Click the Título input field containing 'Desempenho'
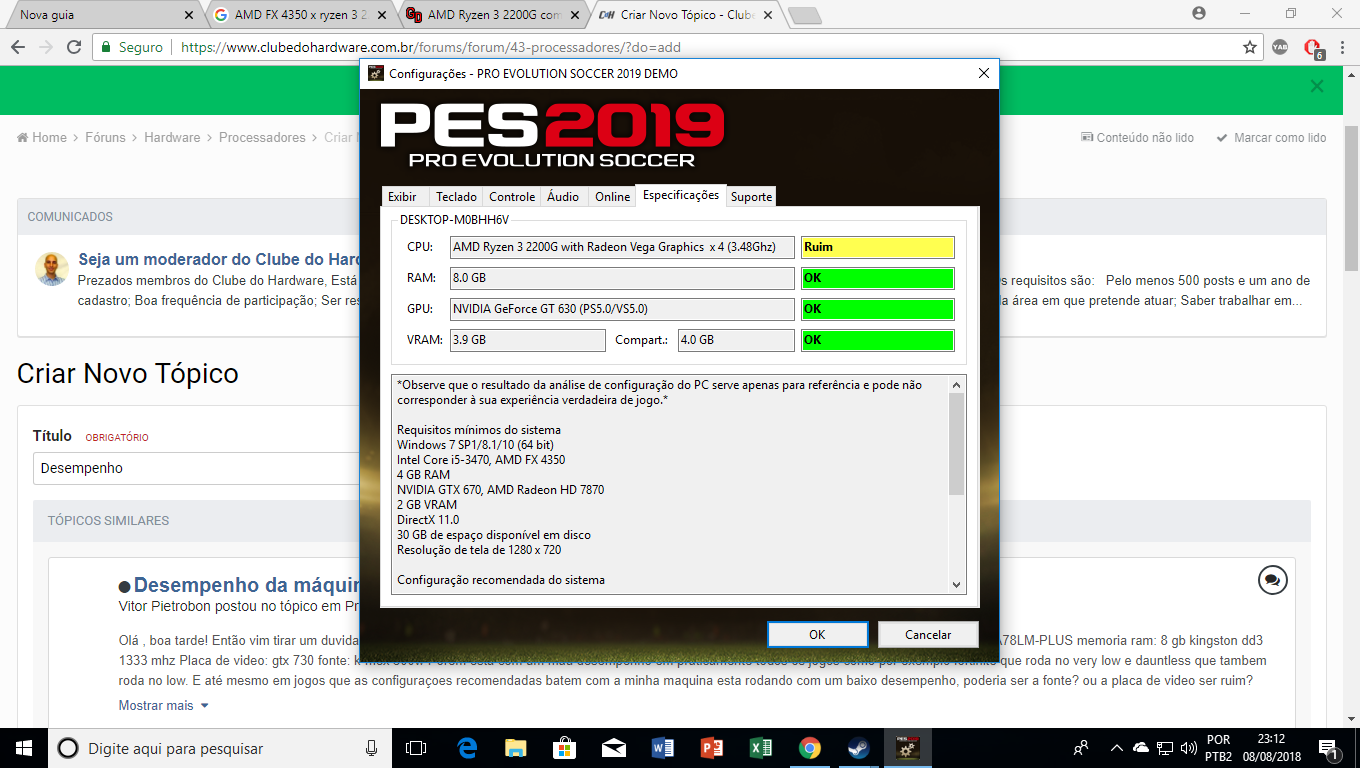The height and width of the screenshot is (768, 1360). coord(197,468)
